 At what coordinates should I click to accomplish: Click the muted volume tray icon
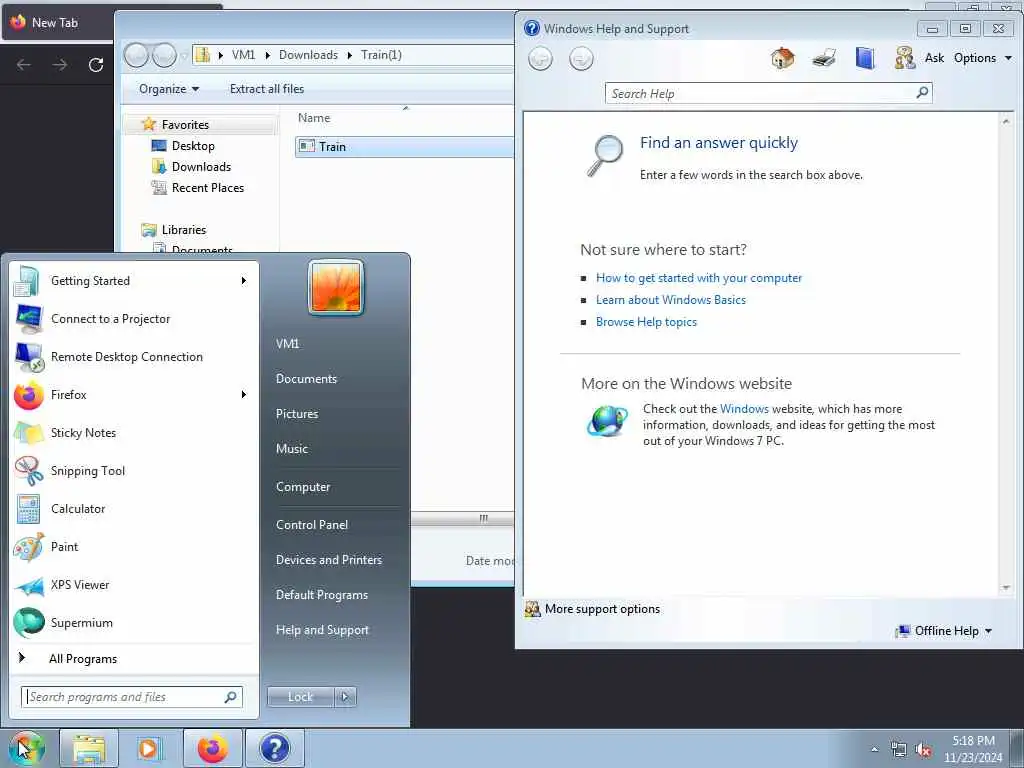click(x=923, y=750)
